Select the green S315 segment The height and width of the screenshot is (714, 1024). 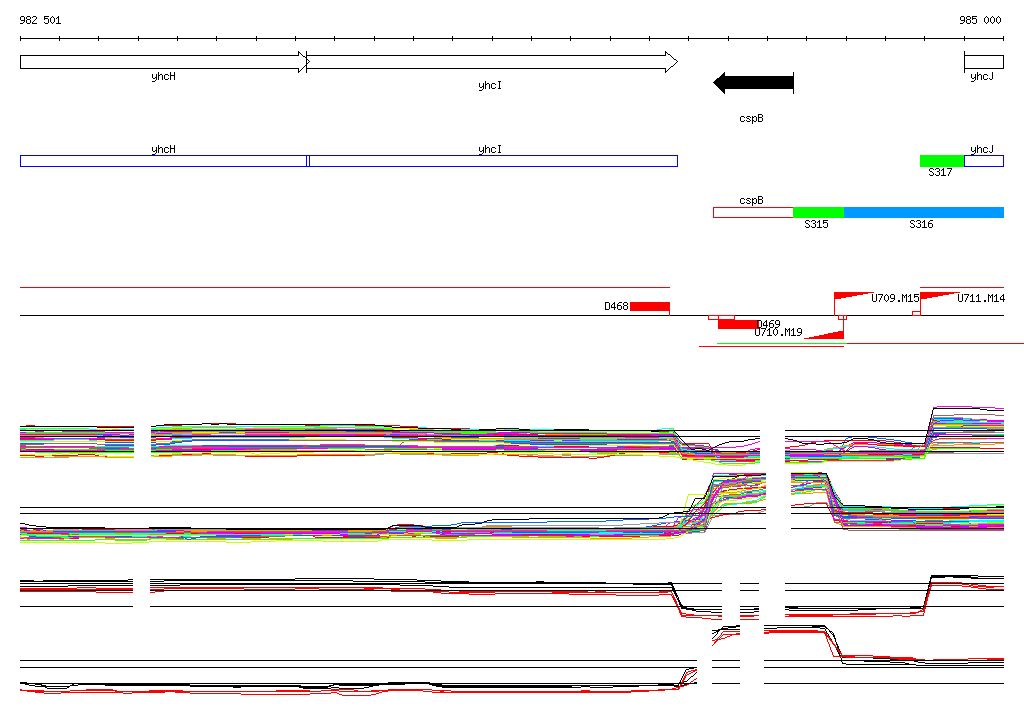tap(818, 212)
